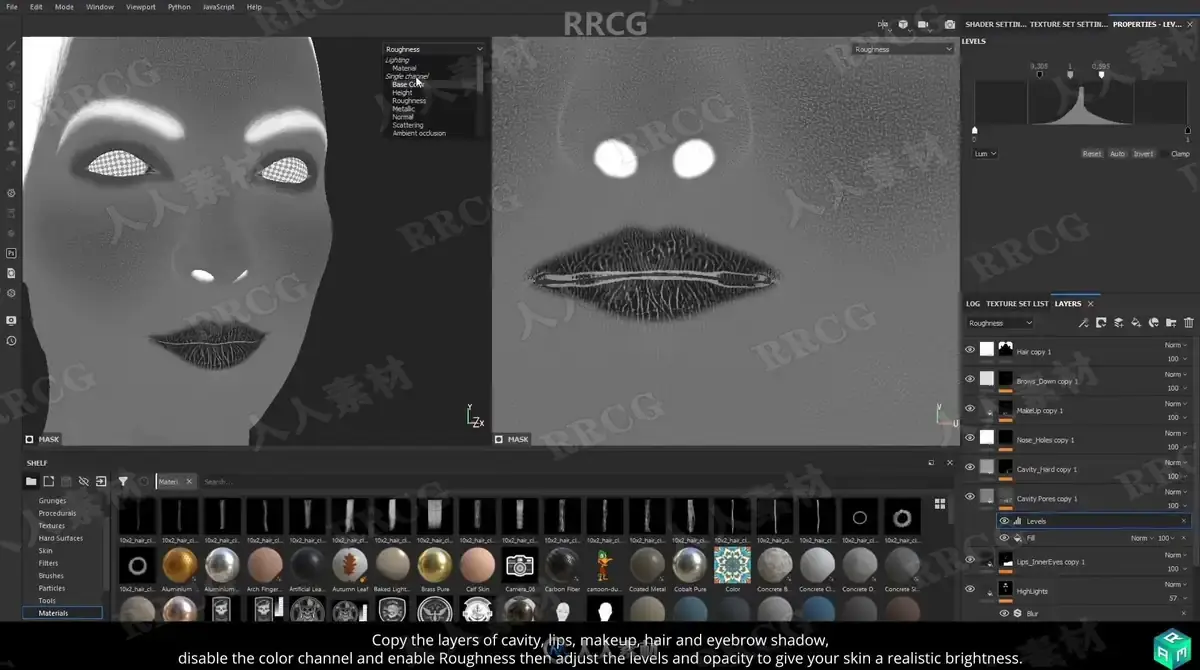Open blend mode dropdown of Fill effect
This screenshot has width=1200, height=670.
(1141, 538)
